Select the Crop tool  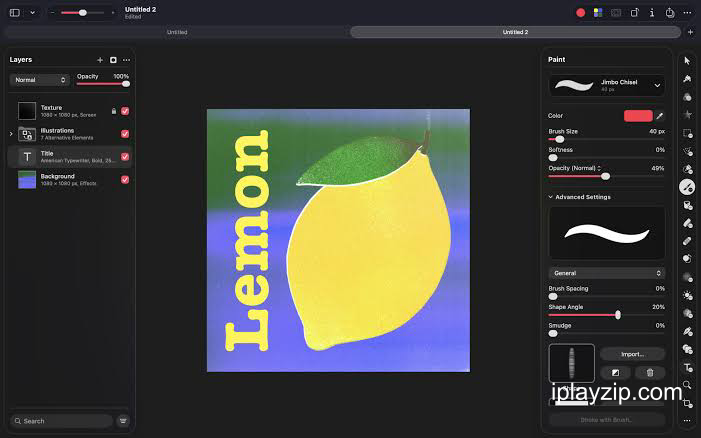click(x=687, y=403)
